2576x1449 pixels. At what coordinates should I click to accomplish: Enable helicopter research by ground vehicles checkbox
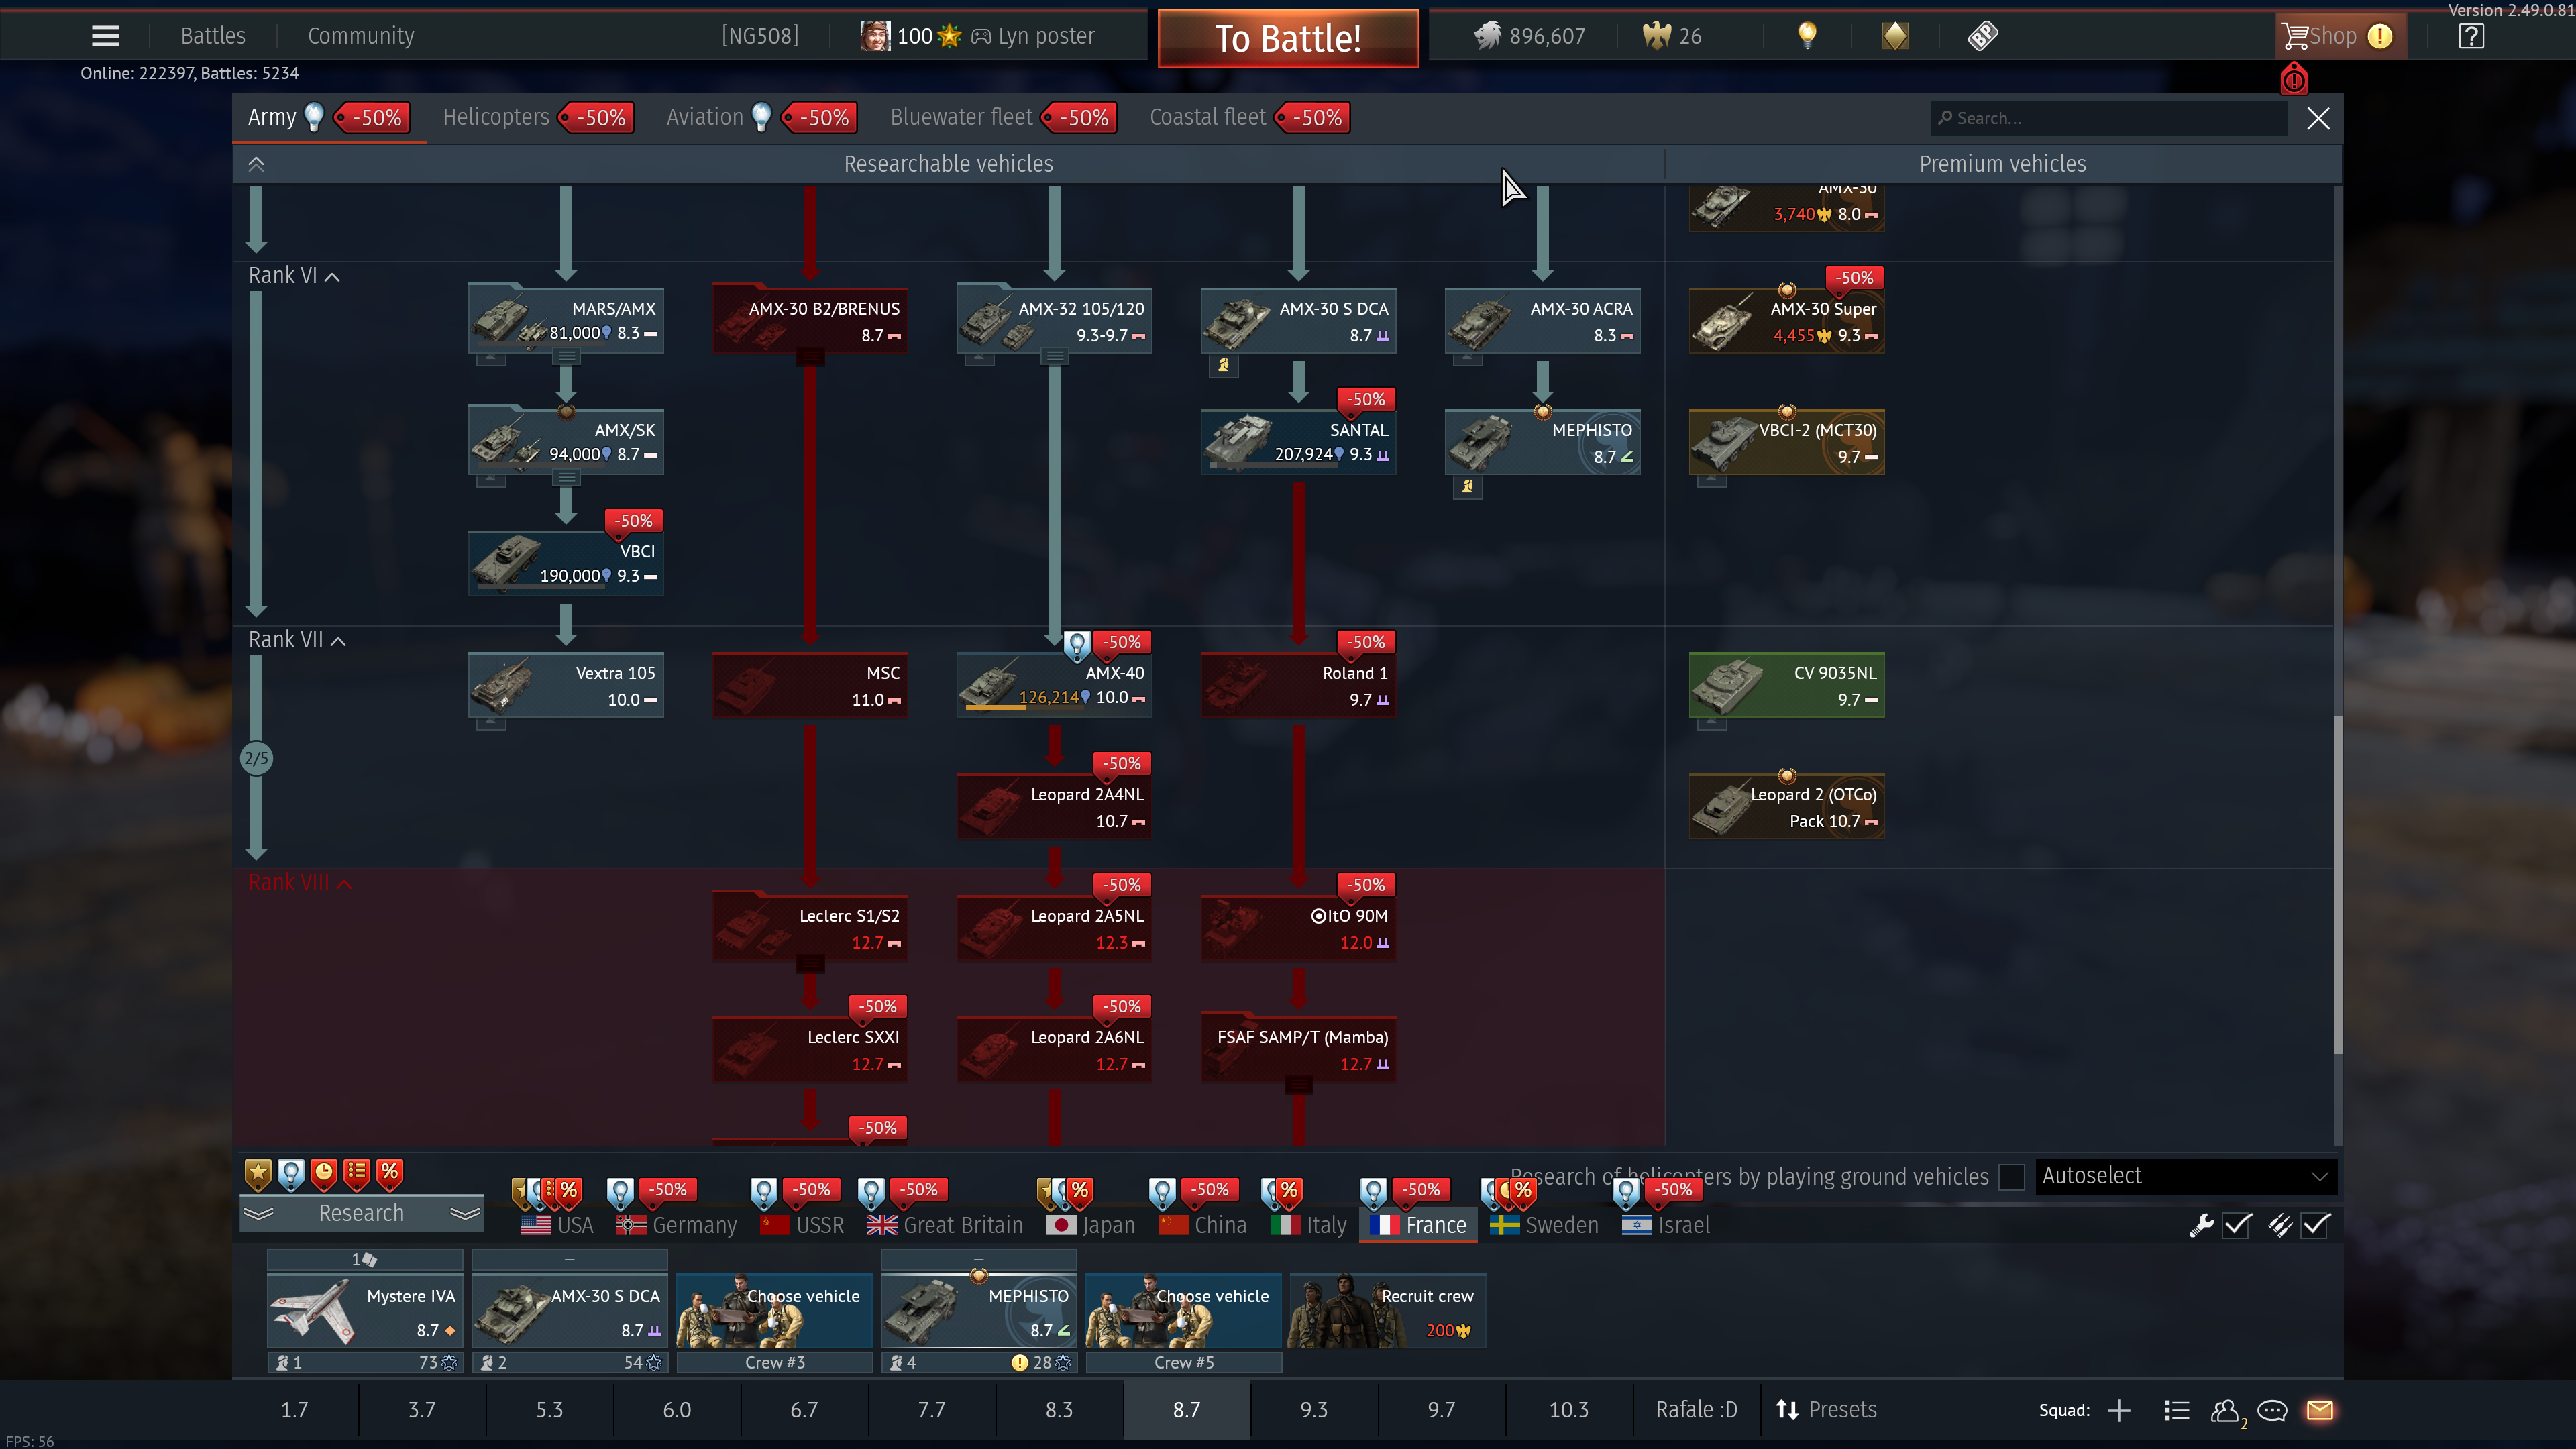coord(2011,1177)
